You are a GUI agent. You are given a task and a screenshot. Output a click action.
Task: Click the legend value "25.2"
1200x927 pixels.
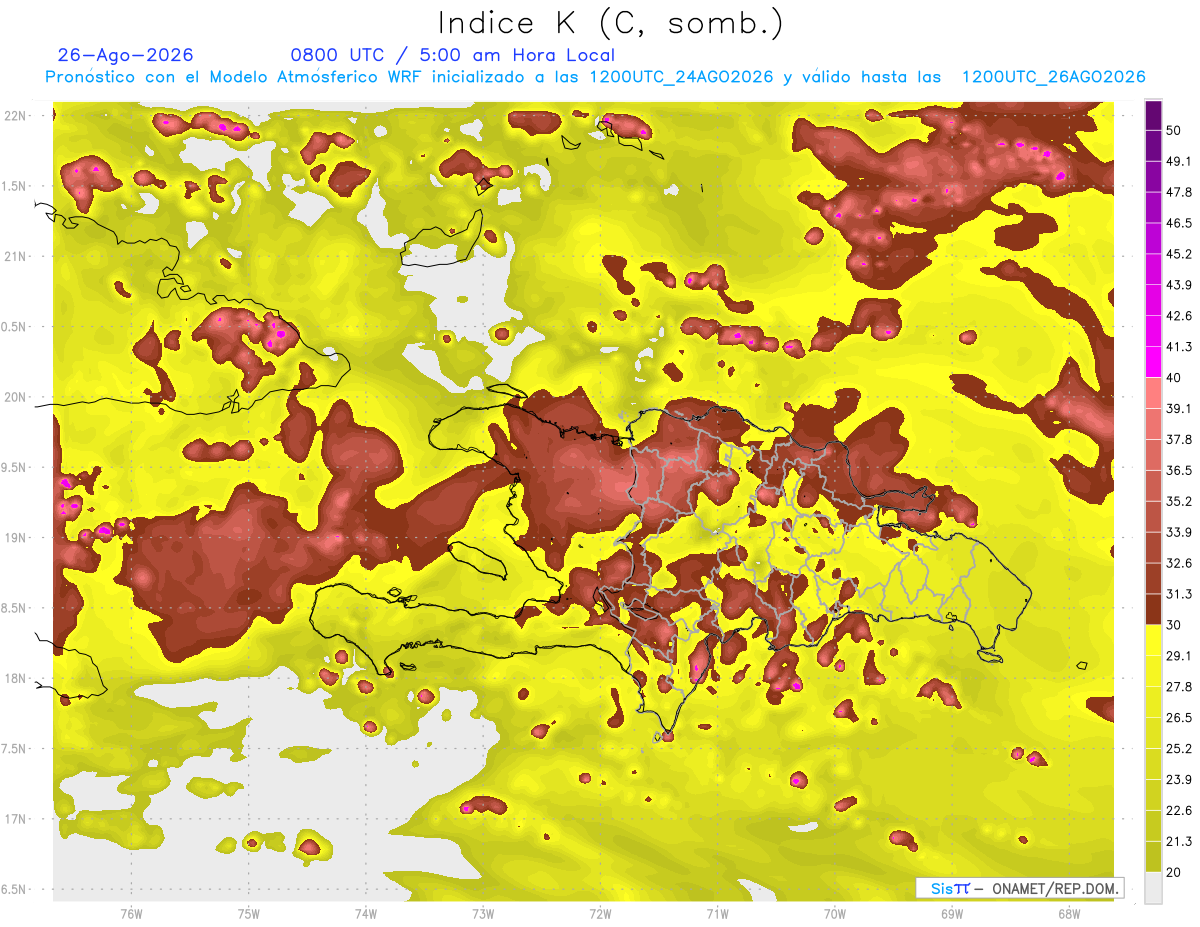pos(1180,748)
